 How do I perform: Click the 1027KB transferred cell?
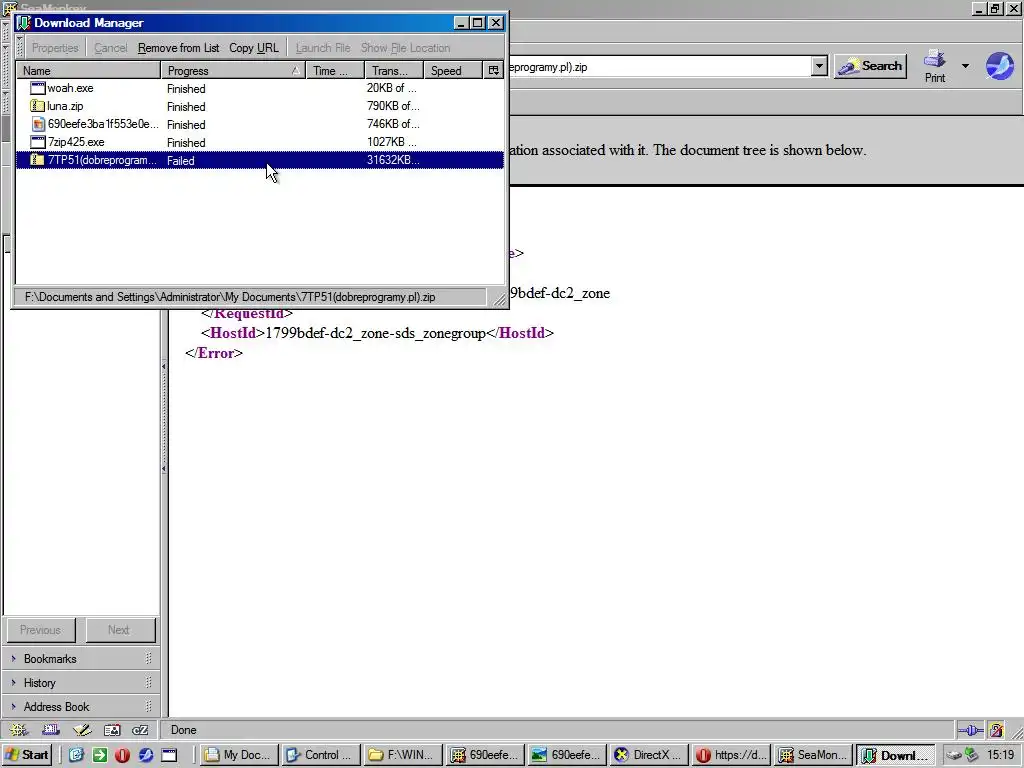(391, 142)
